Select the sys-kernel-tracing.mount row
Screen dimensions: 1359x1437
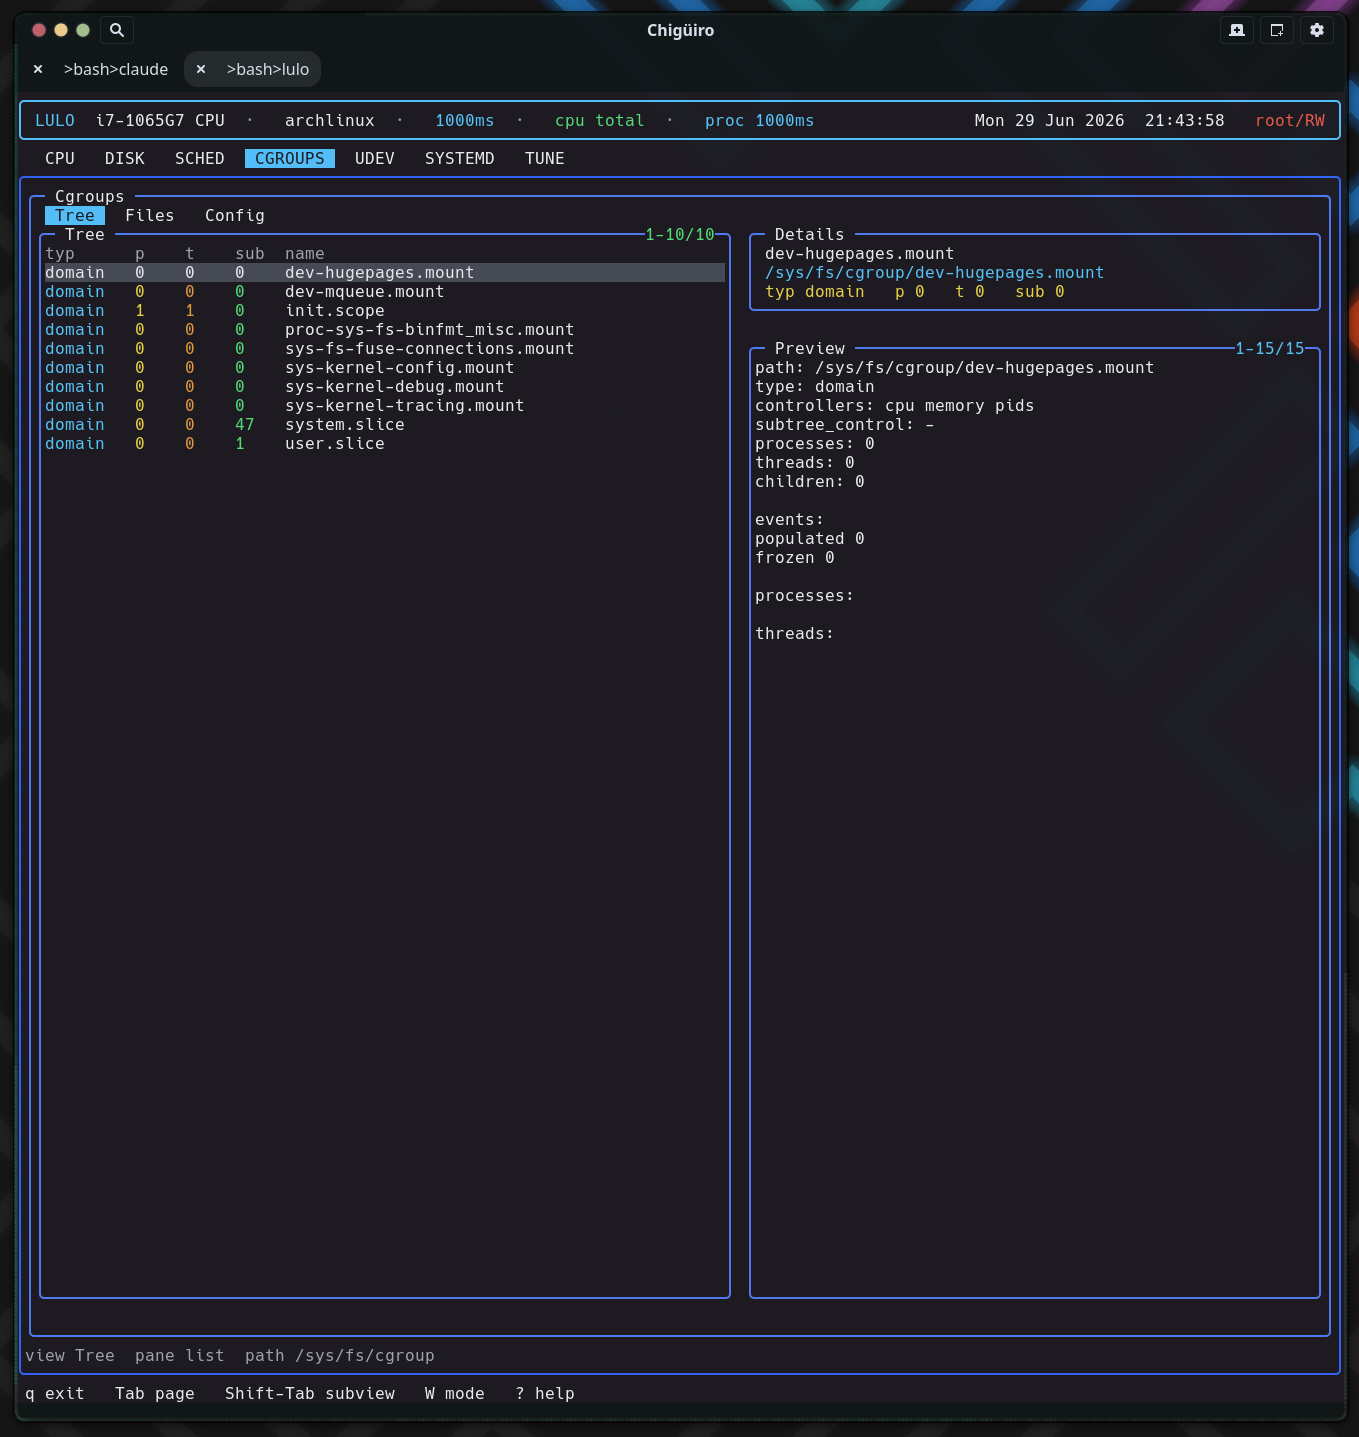tap(385, 405)
